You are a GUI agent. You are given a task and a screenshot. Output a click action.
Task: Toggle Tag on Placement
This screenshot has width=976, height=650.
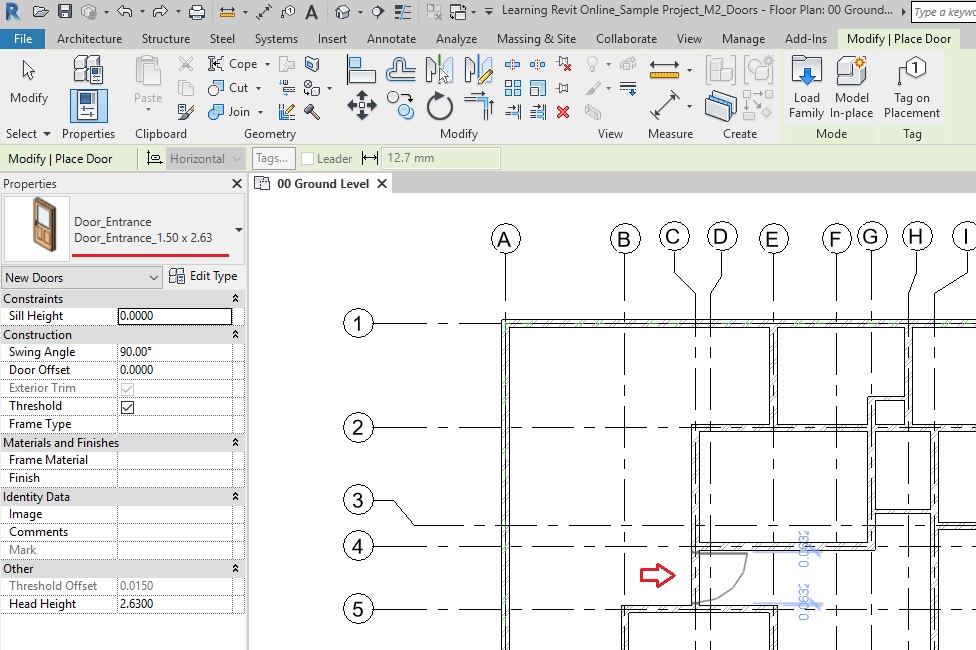click(x=912, y=87)
